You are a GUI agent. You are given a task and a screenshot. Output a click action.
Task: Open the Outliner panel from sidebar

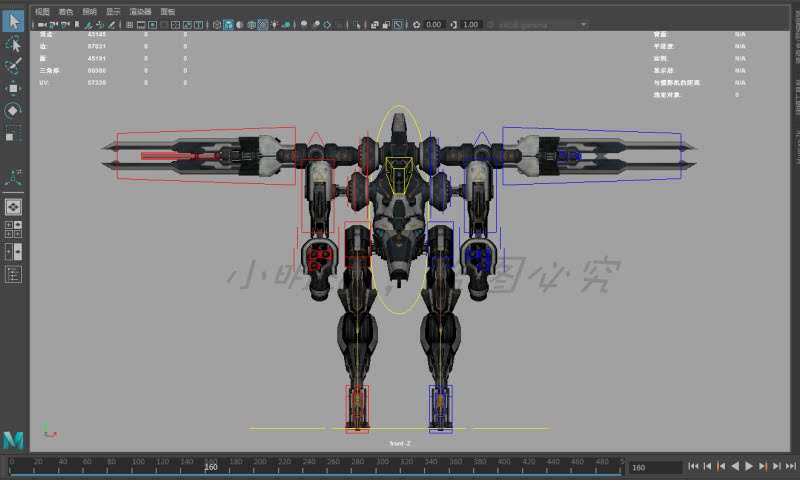(13, 274)
